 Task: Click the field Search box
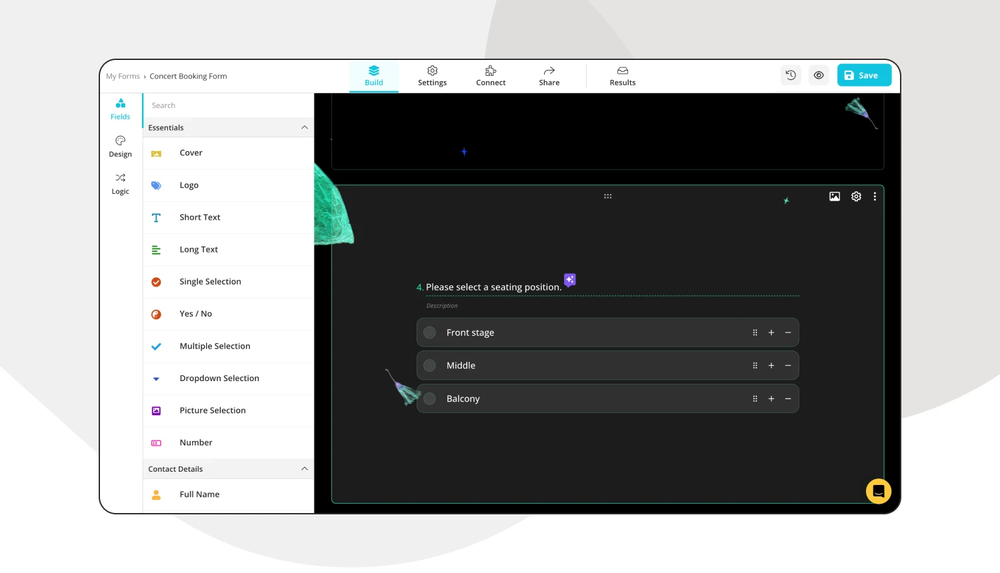(228, 105)
